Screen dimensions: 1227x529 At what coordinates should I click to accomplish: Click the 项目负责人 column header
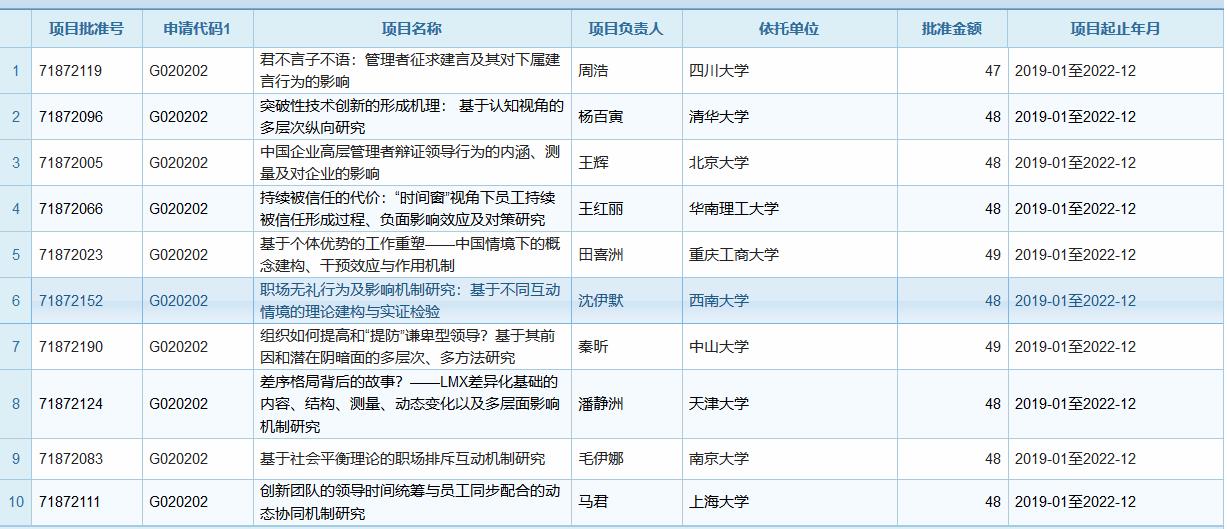click(626, 29)
